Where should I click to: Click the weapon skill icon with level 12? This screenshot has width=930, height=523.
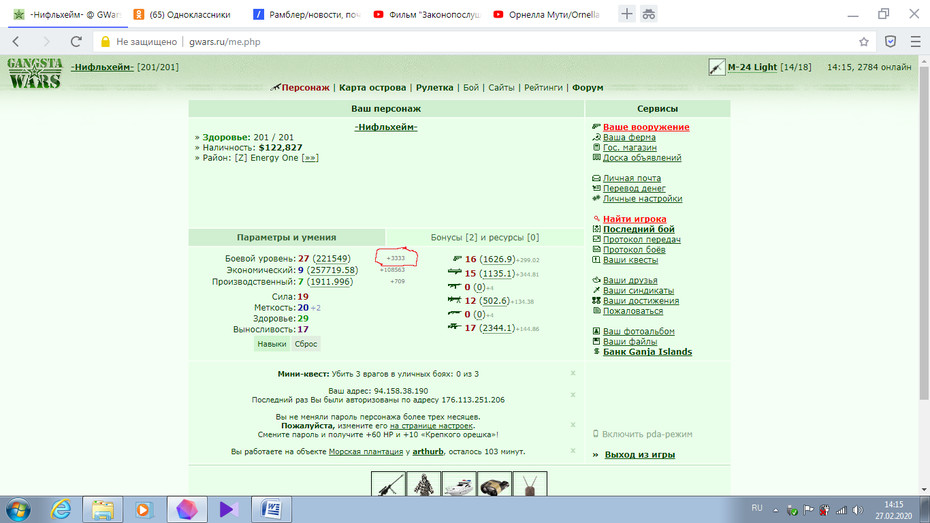[x=455, y=300]
